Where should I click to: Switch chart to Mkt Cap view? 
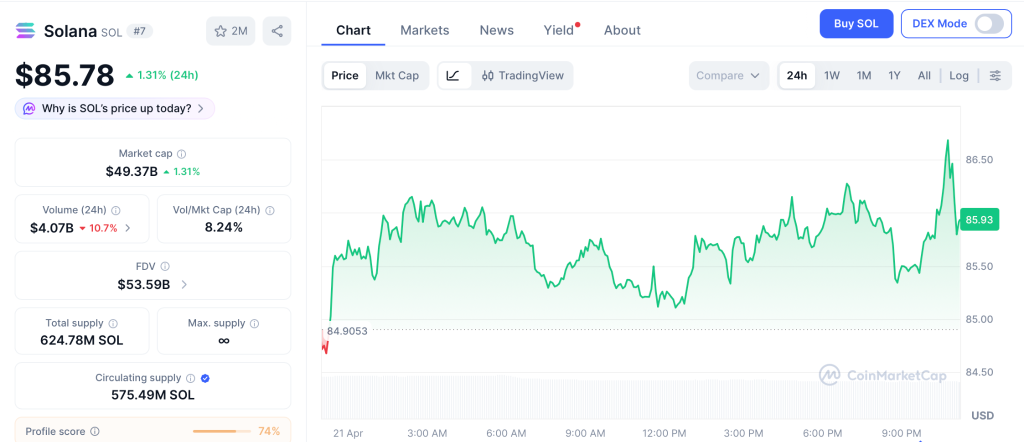(x=397, y=76)
